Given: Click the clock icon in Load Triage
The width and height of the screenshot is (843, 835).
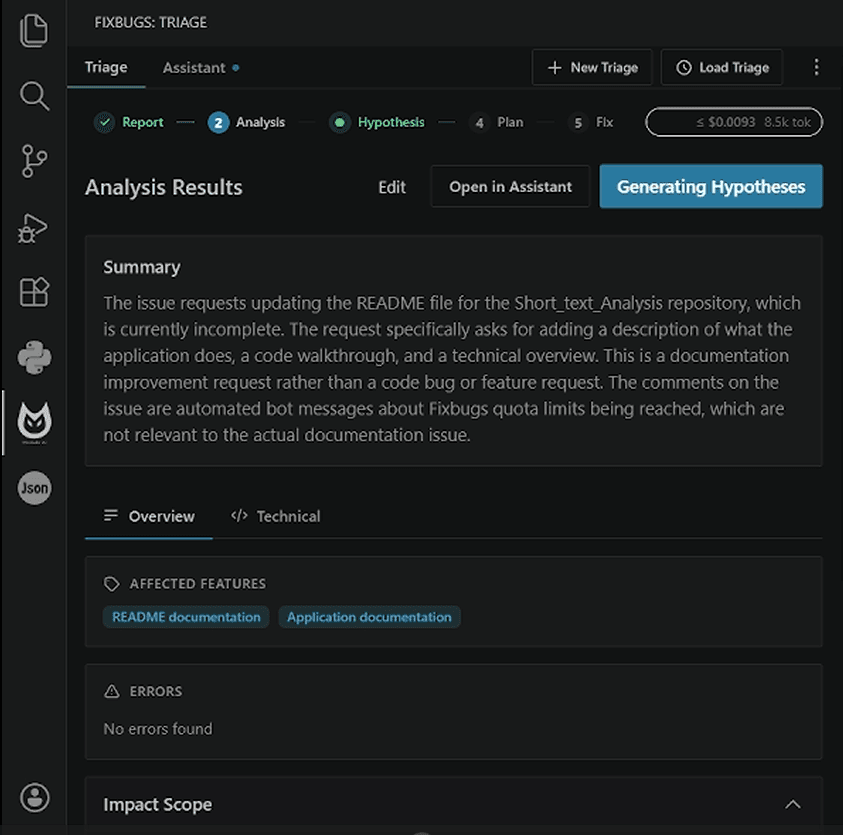Looking at the screenshot, I should [x=683, y=68].
